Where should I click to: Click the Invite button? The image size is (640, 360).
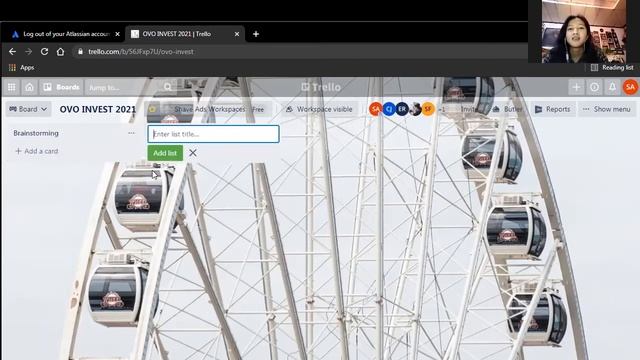[x=469, y=109]
